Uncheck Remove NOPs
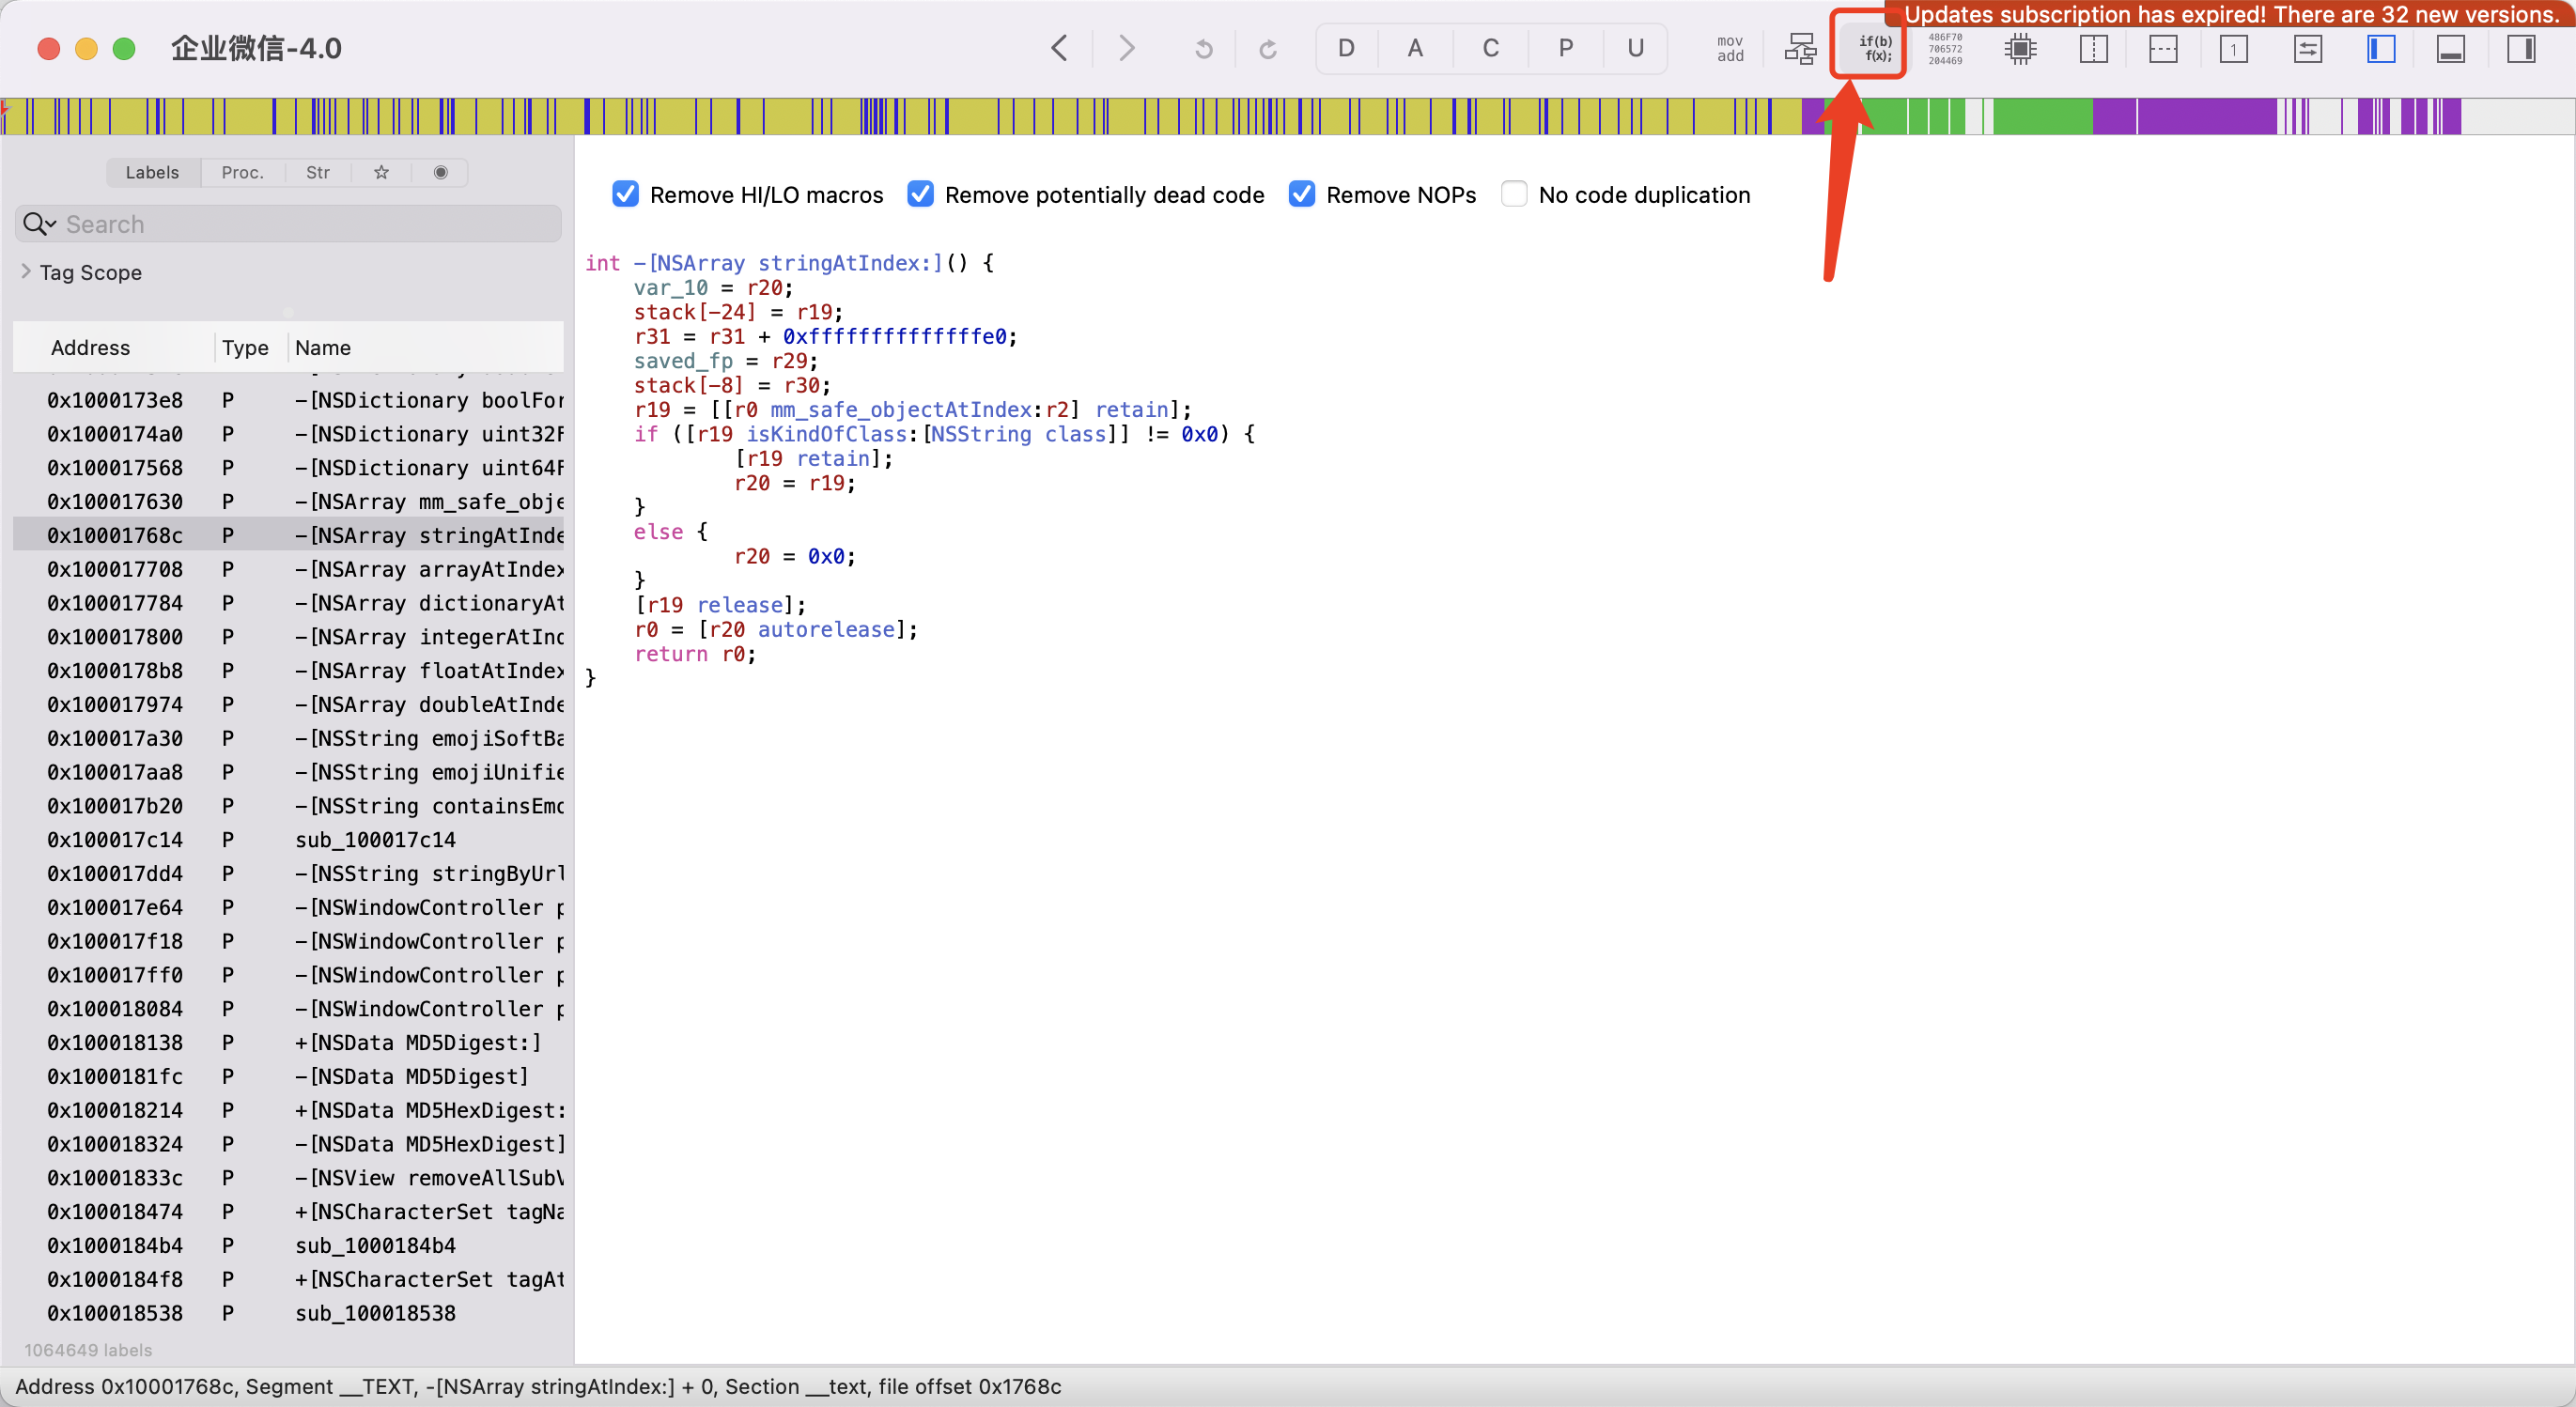The image size is (2576, 1407). [x=1301, y=194]
